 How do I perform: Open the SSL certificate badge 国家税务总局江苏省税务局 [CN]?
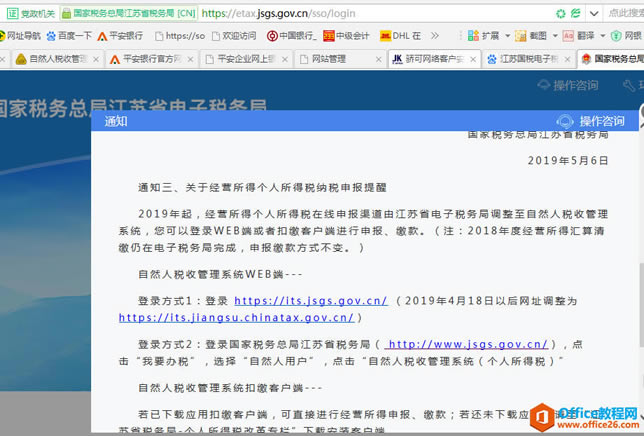click(129, 14)
